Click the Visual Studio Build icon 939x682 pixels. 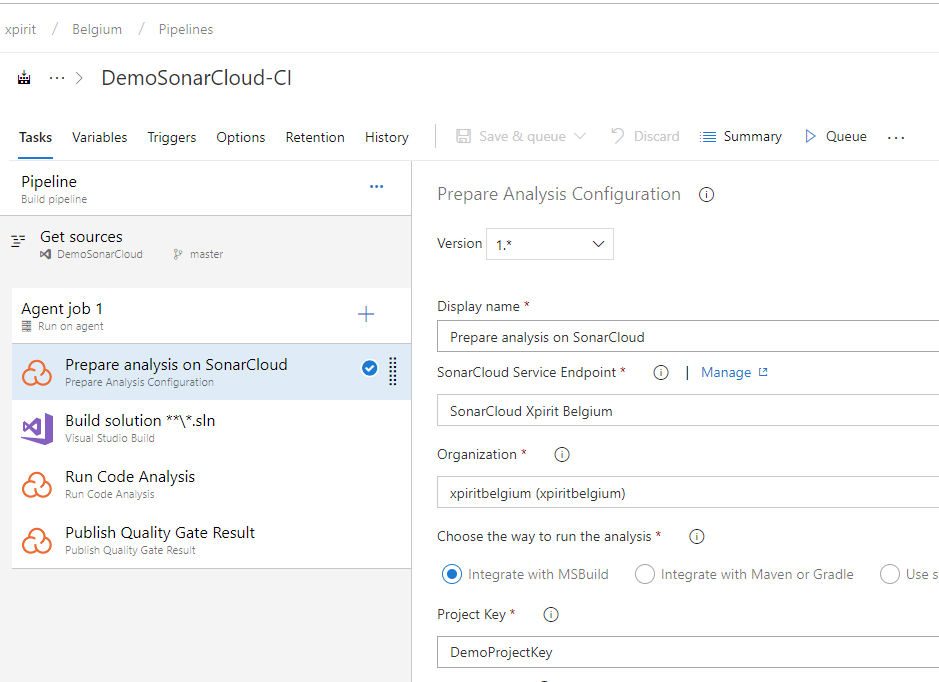click(x=38, y=427)
